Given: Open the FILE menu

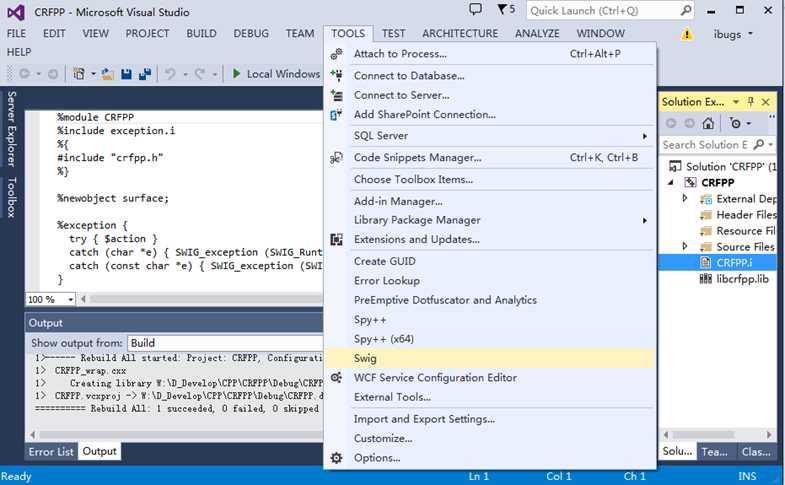Looking at the screenshot, I should 17,34.
